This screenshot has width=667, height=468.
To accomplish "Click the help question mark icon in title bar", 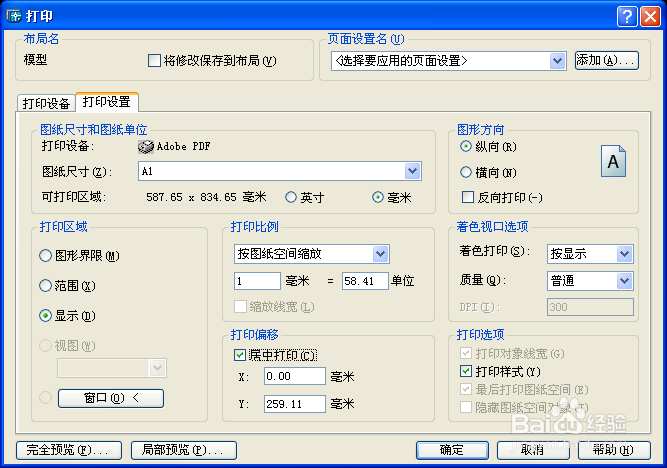I will 627,17.
